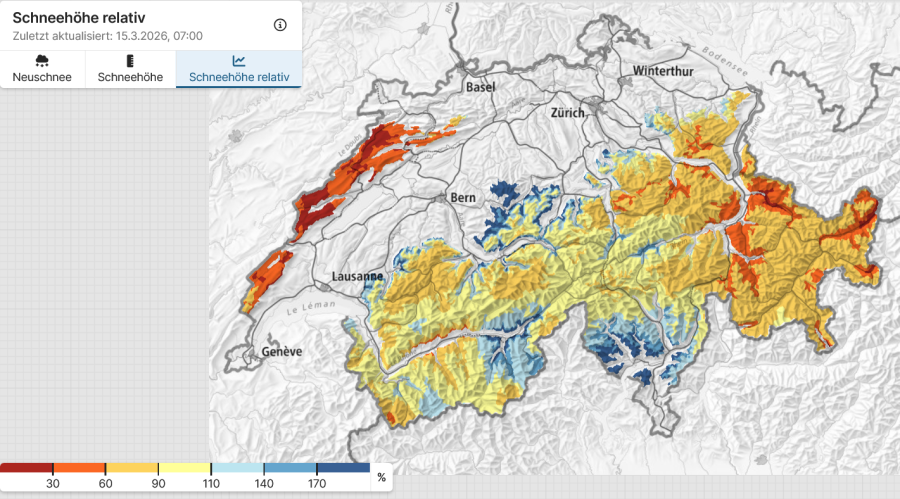
Task: Click the Lausanne city label
Action: tap(357, 276)
